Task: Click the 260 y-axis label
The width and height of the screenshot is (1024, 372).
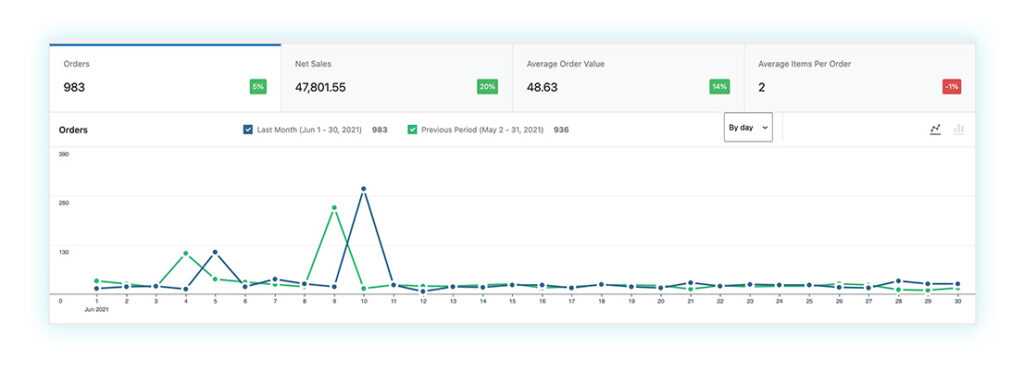Action: pyautogui.click(x=64, y=203)
